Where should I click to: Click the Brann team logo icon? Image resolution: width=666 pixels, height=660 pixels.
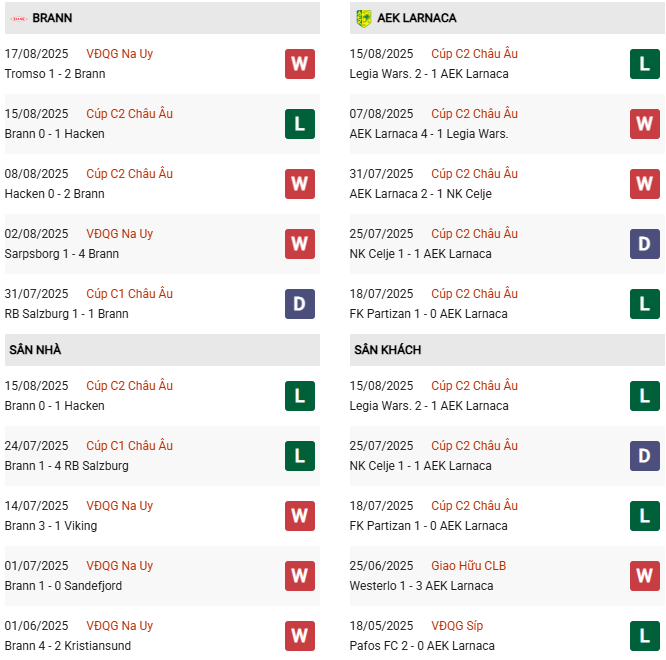pyautogui.click(x=18, y=18)
